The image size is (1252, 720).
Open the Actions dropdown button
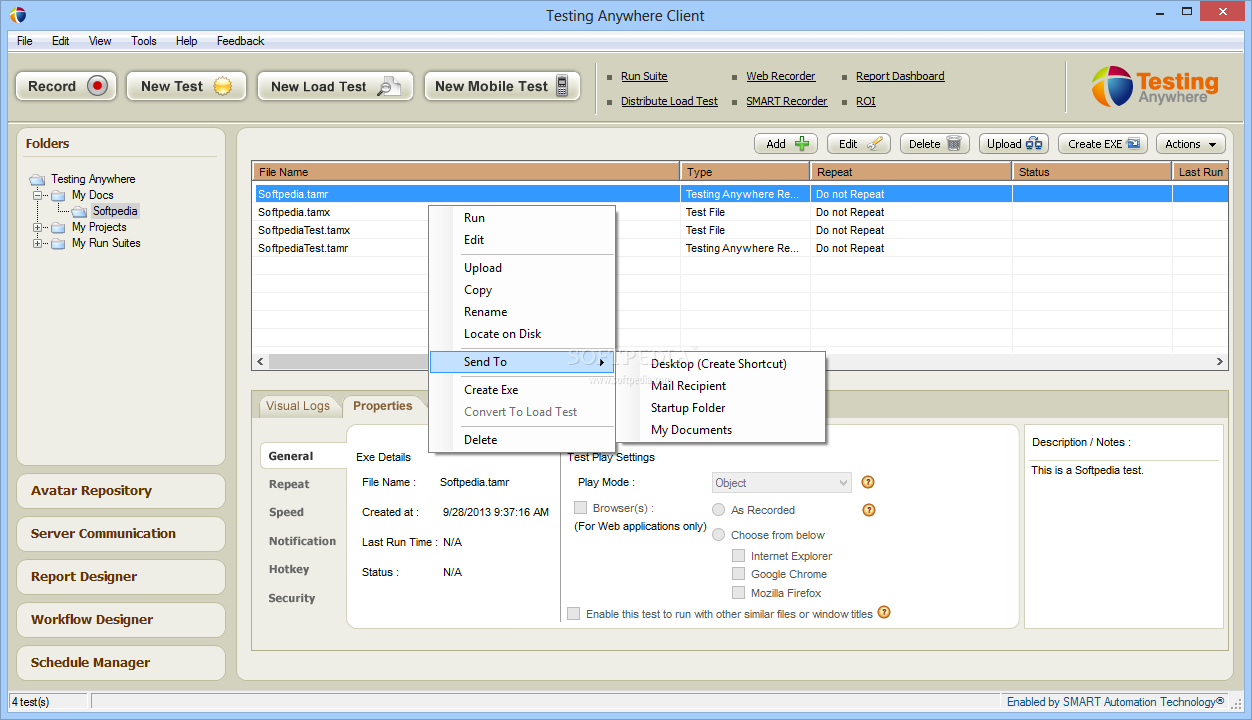[x=1191, y=144]
